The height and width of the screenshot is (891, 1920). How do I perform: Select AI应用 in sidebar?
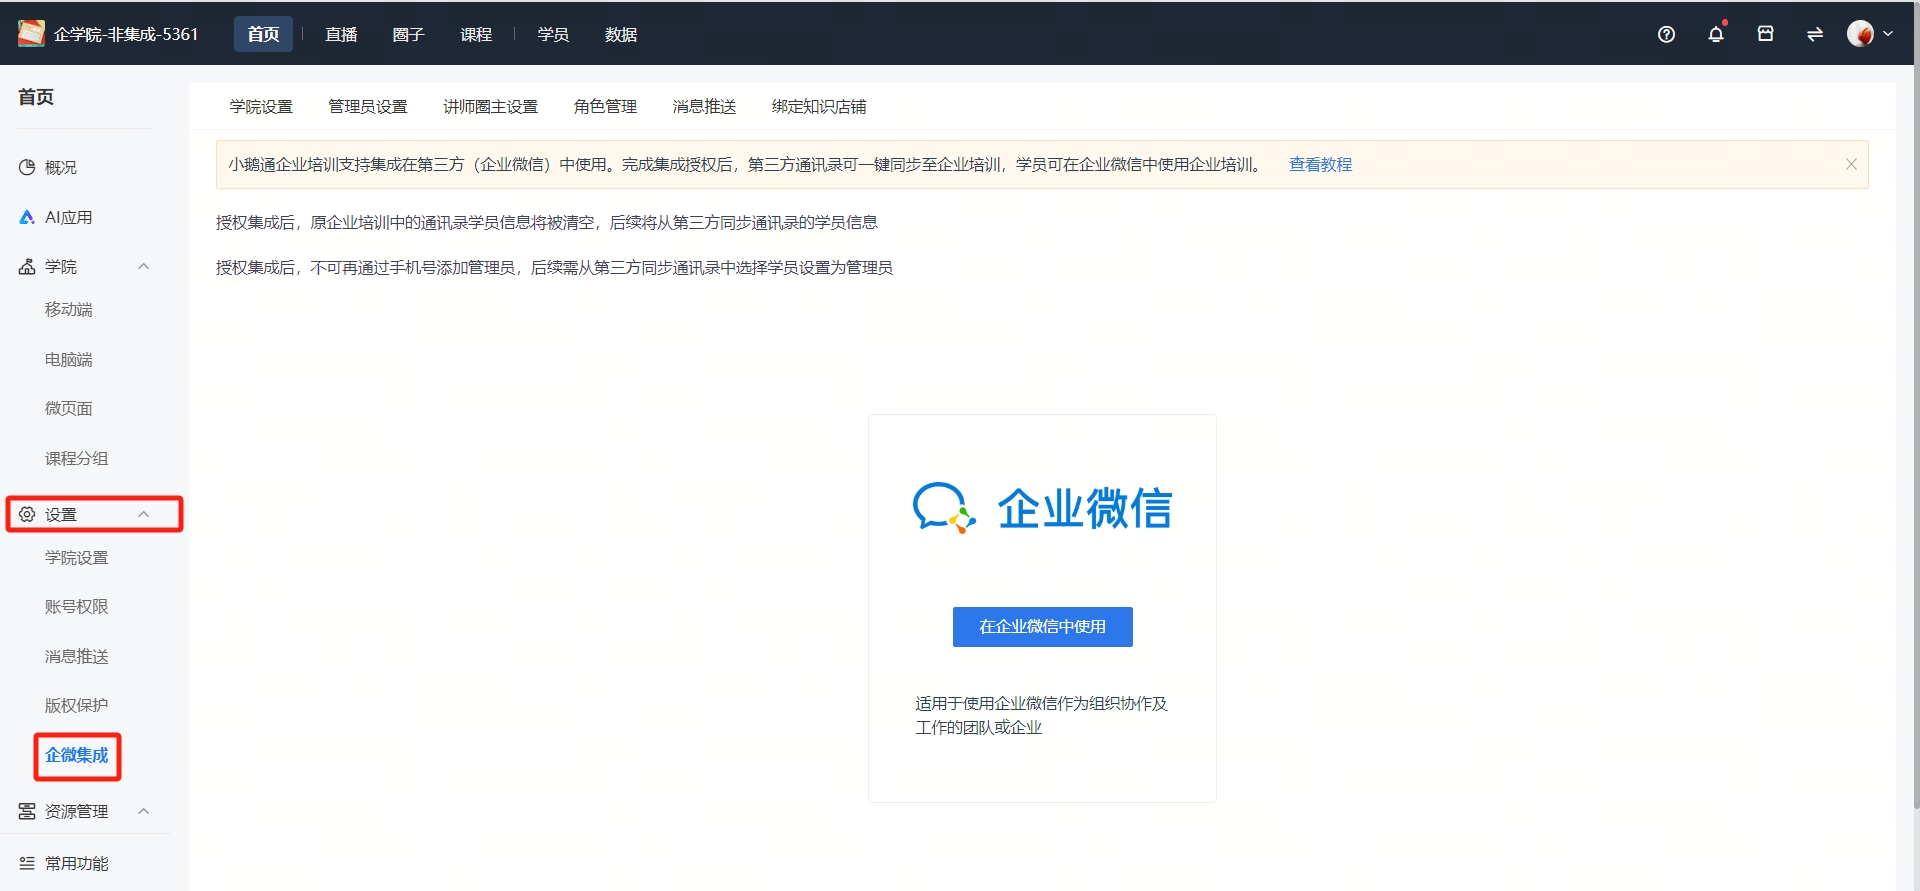point(68,217)
